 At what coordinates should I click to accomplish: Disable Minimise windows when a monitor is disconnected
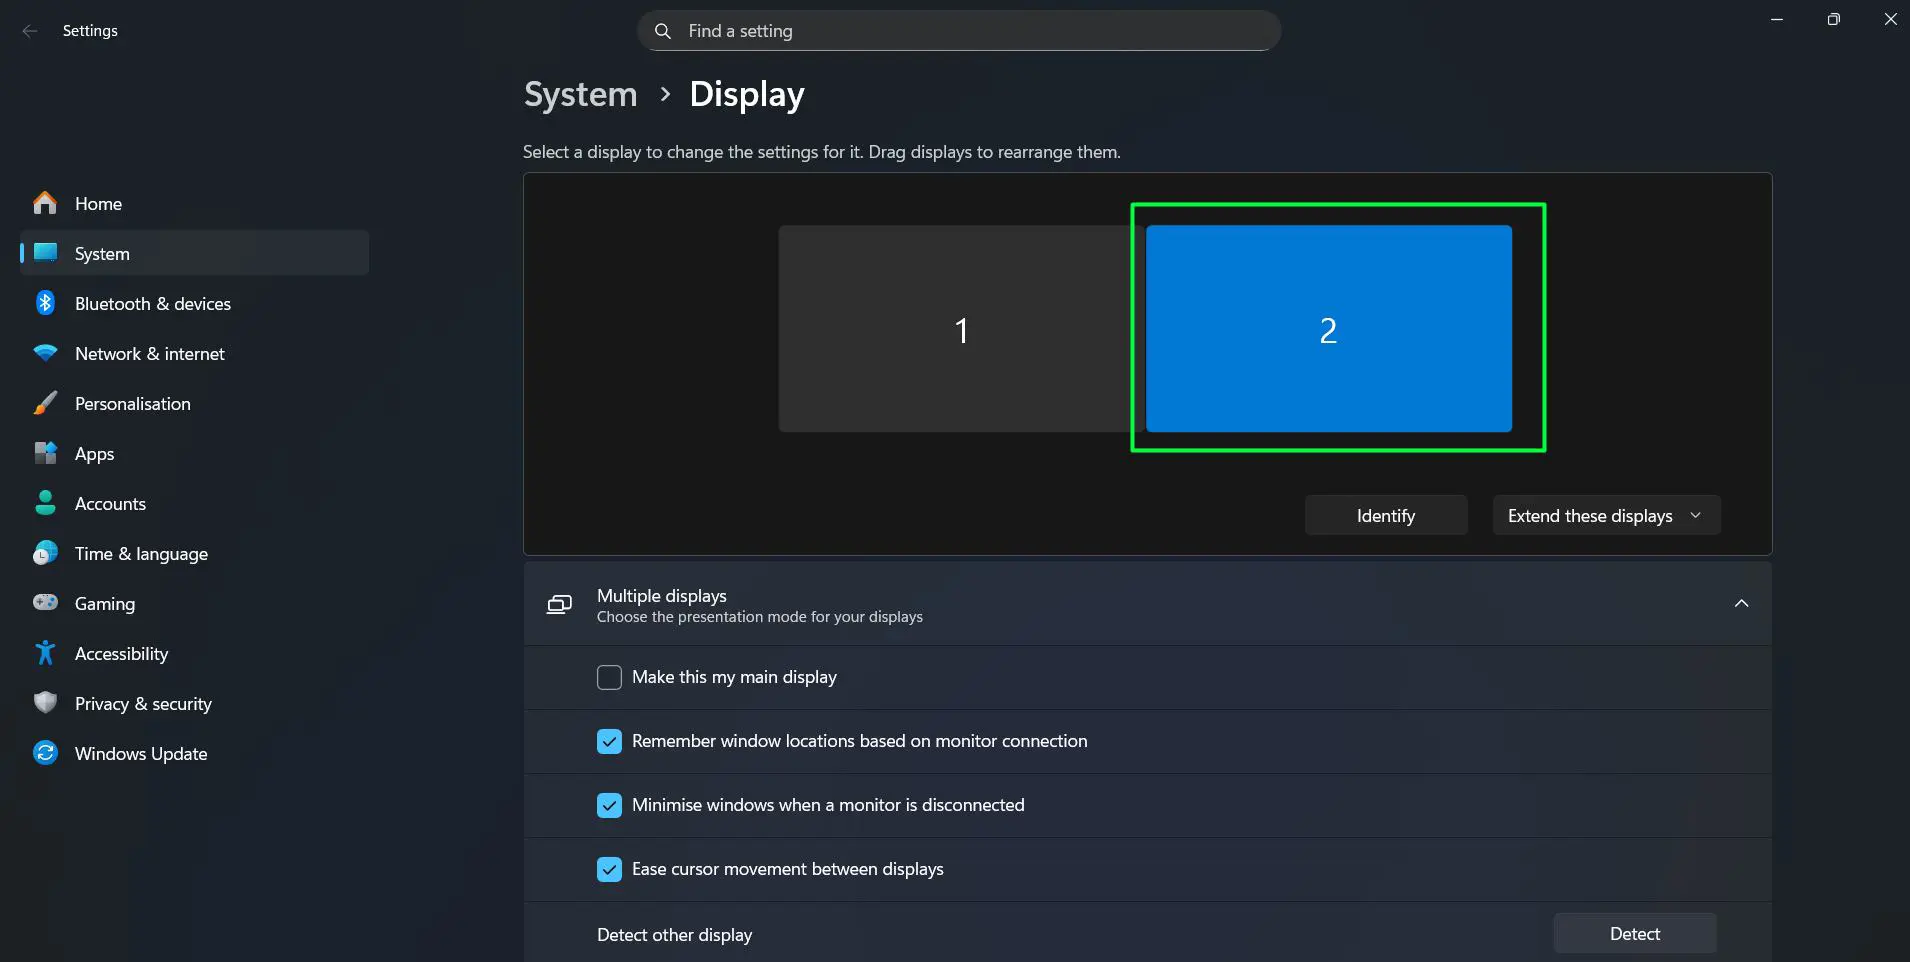tap(608, 805)
